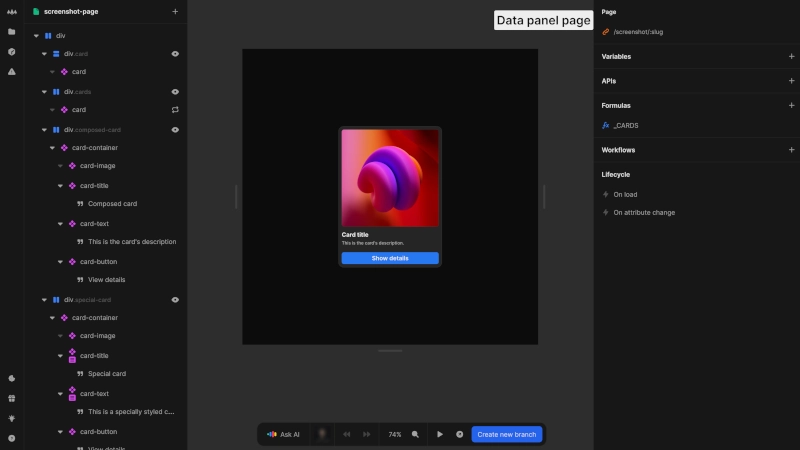This screenshot has width=800, height=450.
Task: Select the Special card text node
Action: point(107,373)
